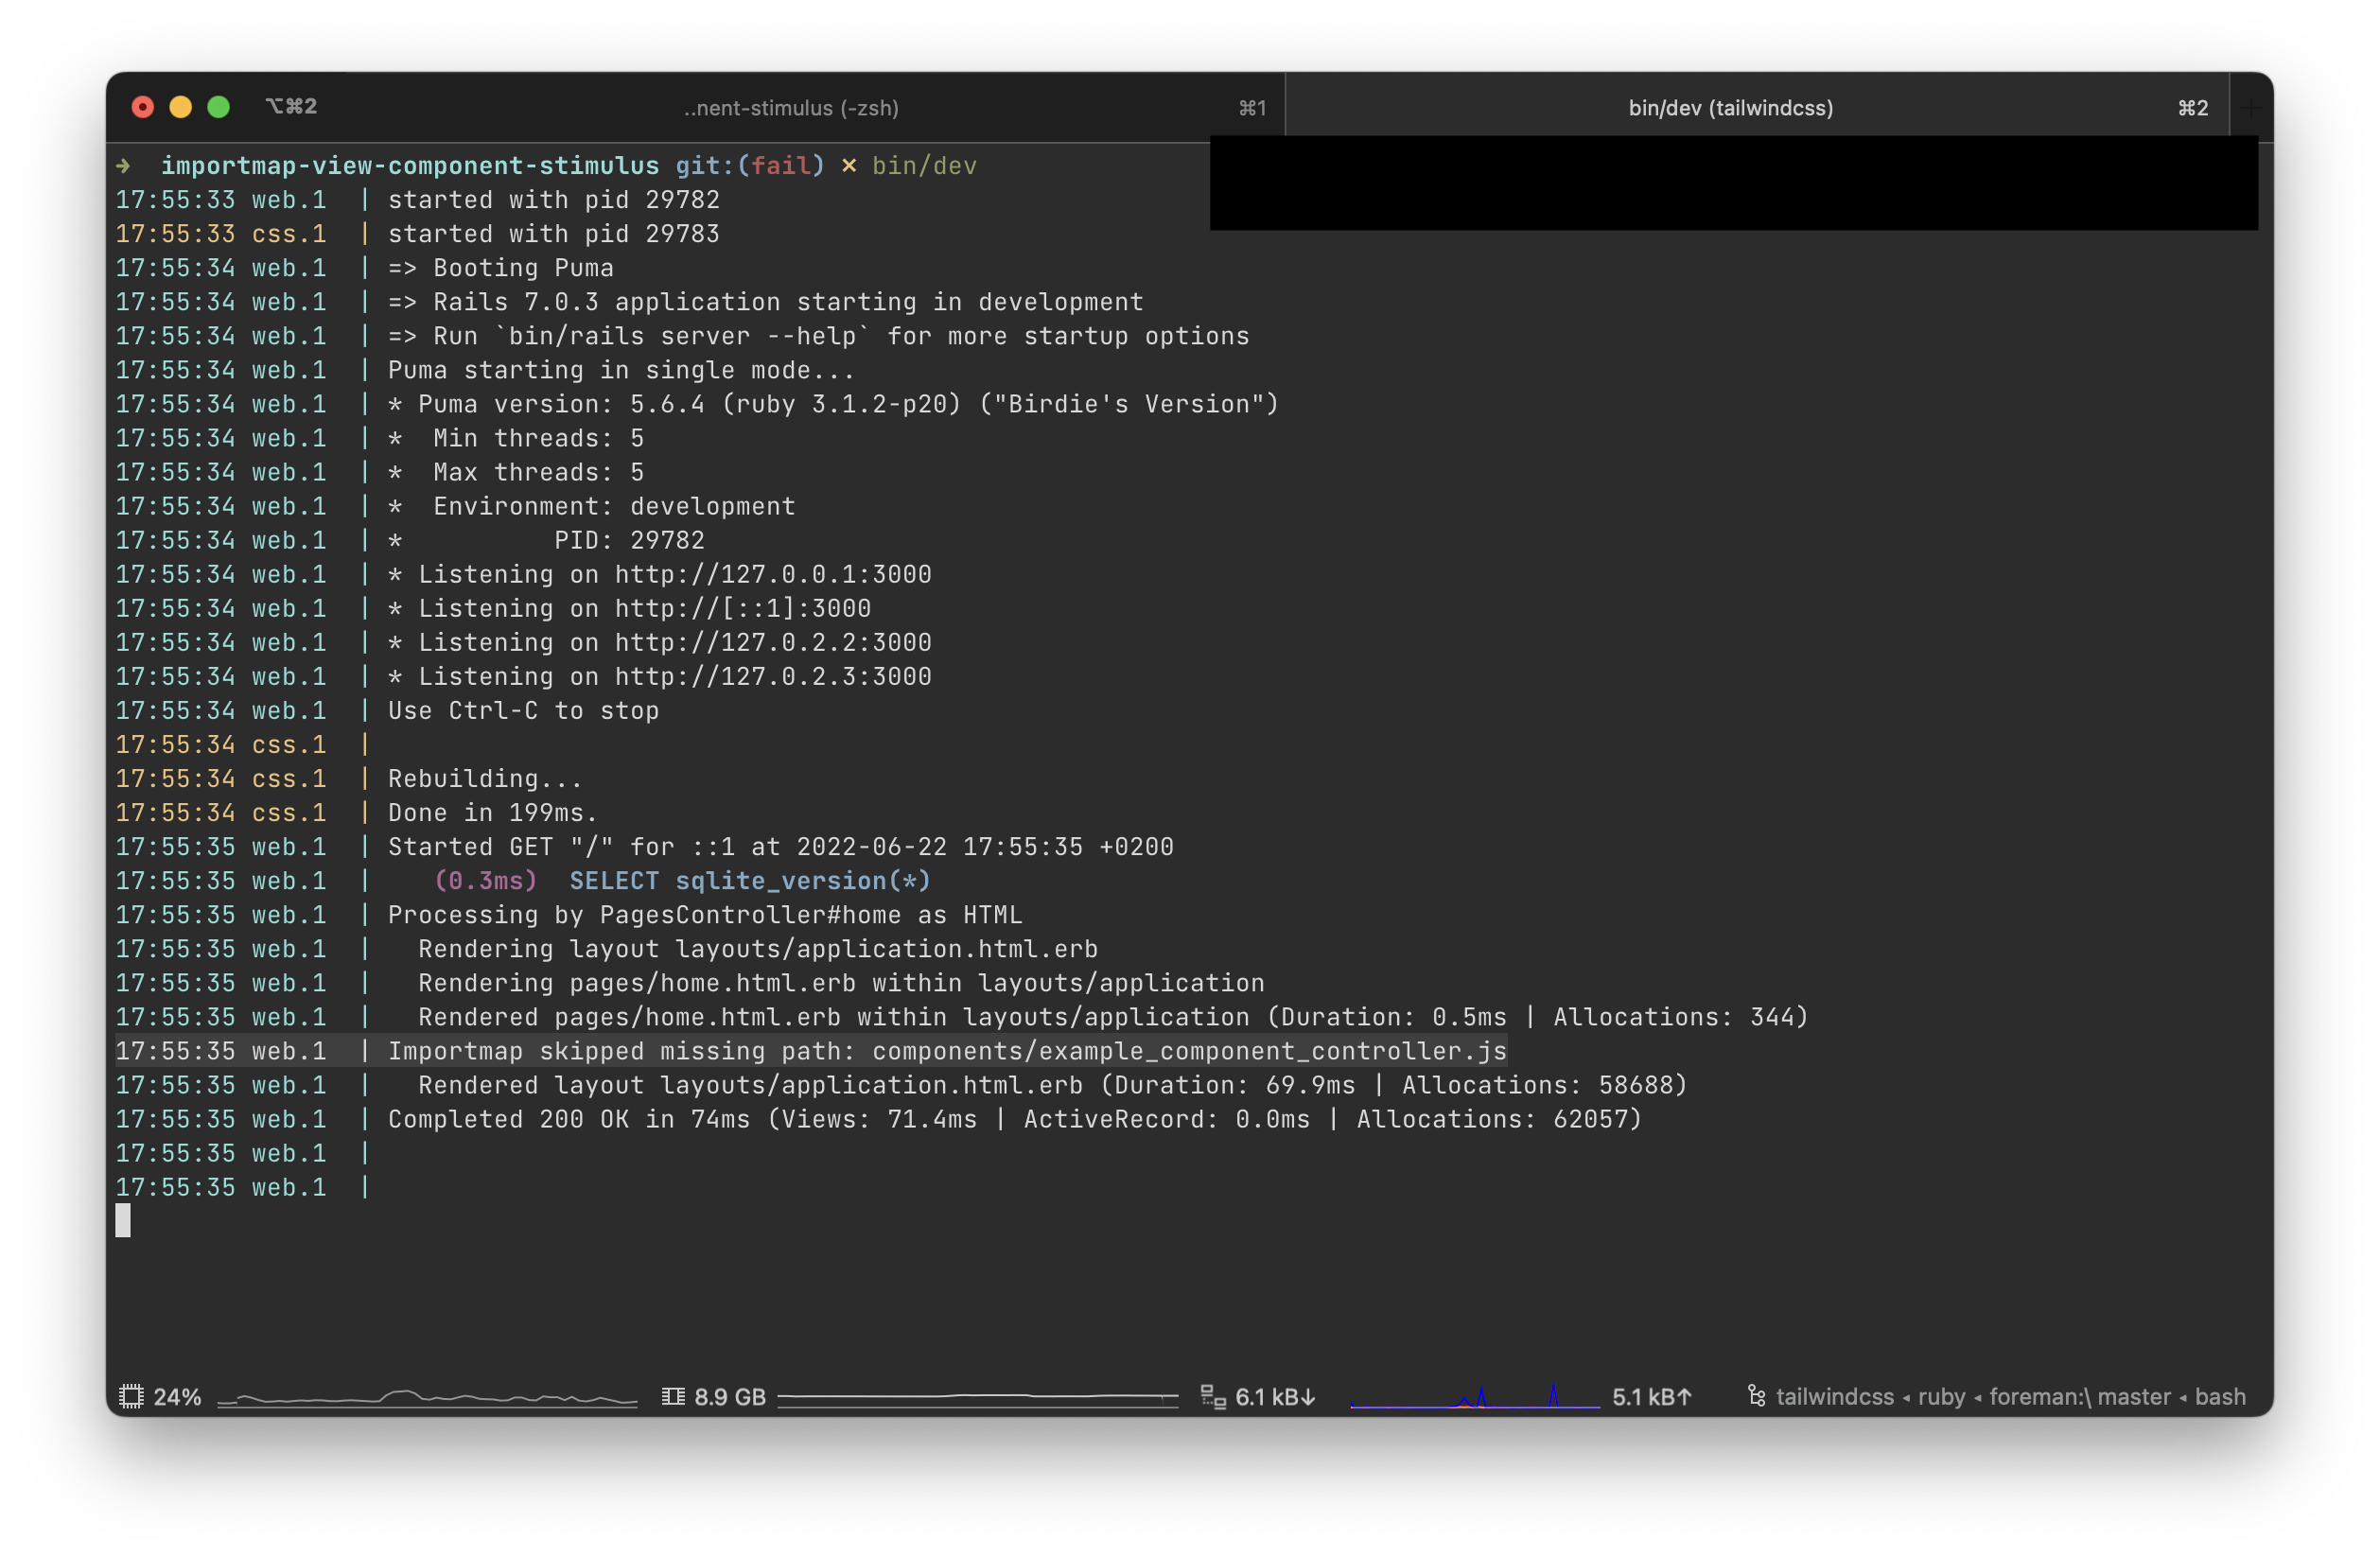
Task: Click the CPU utilization sparkline graph
Action: point(427,1397)
